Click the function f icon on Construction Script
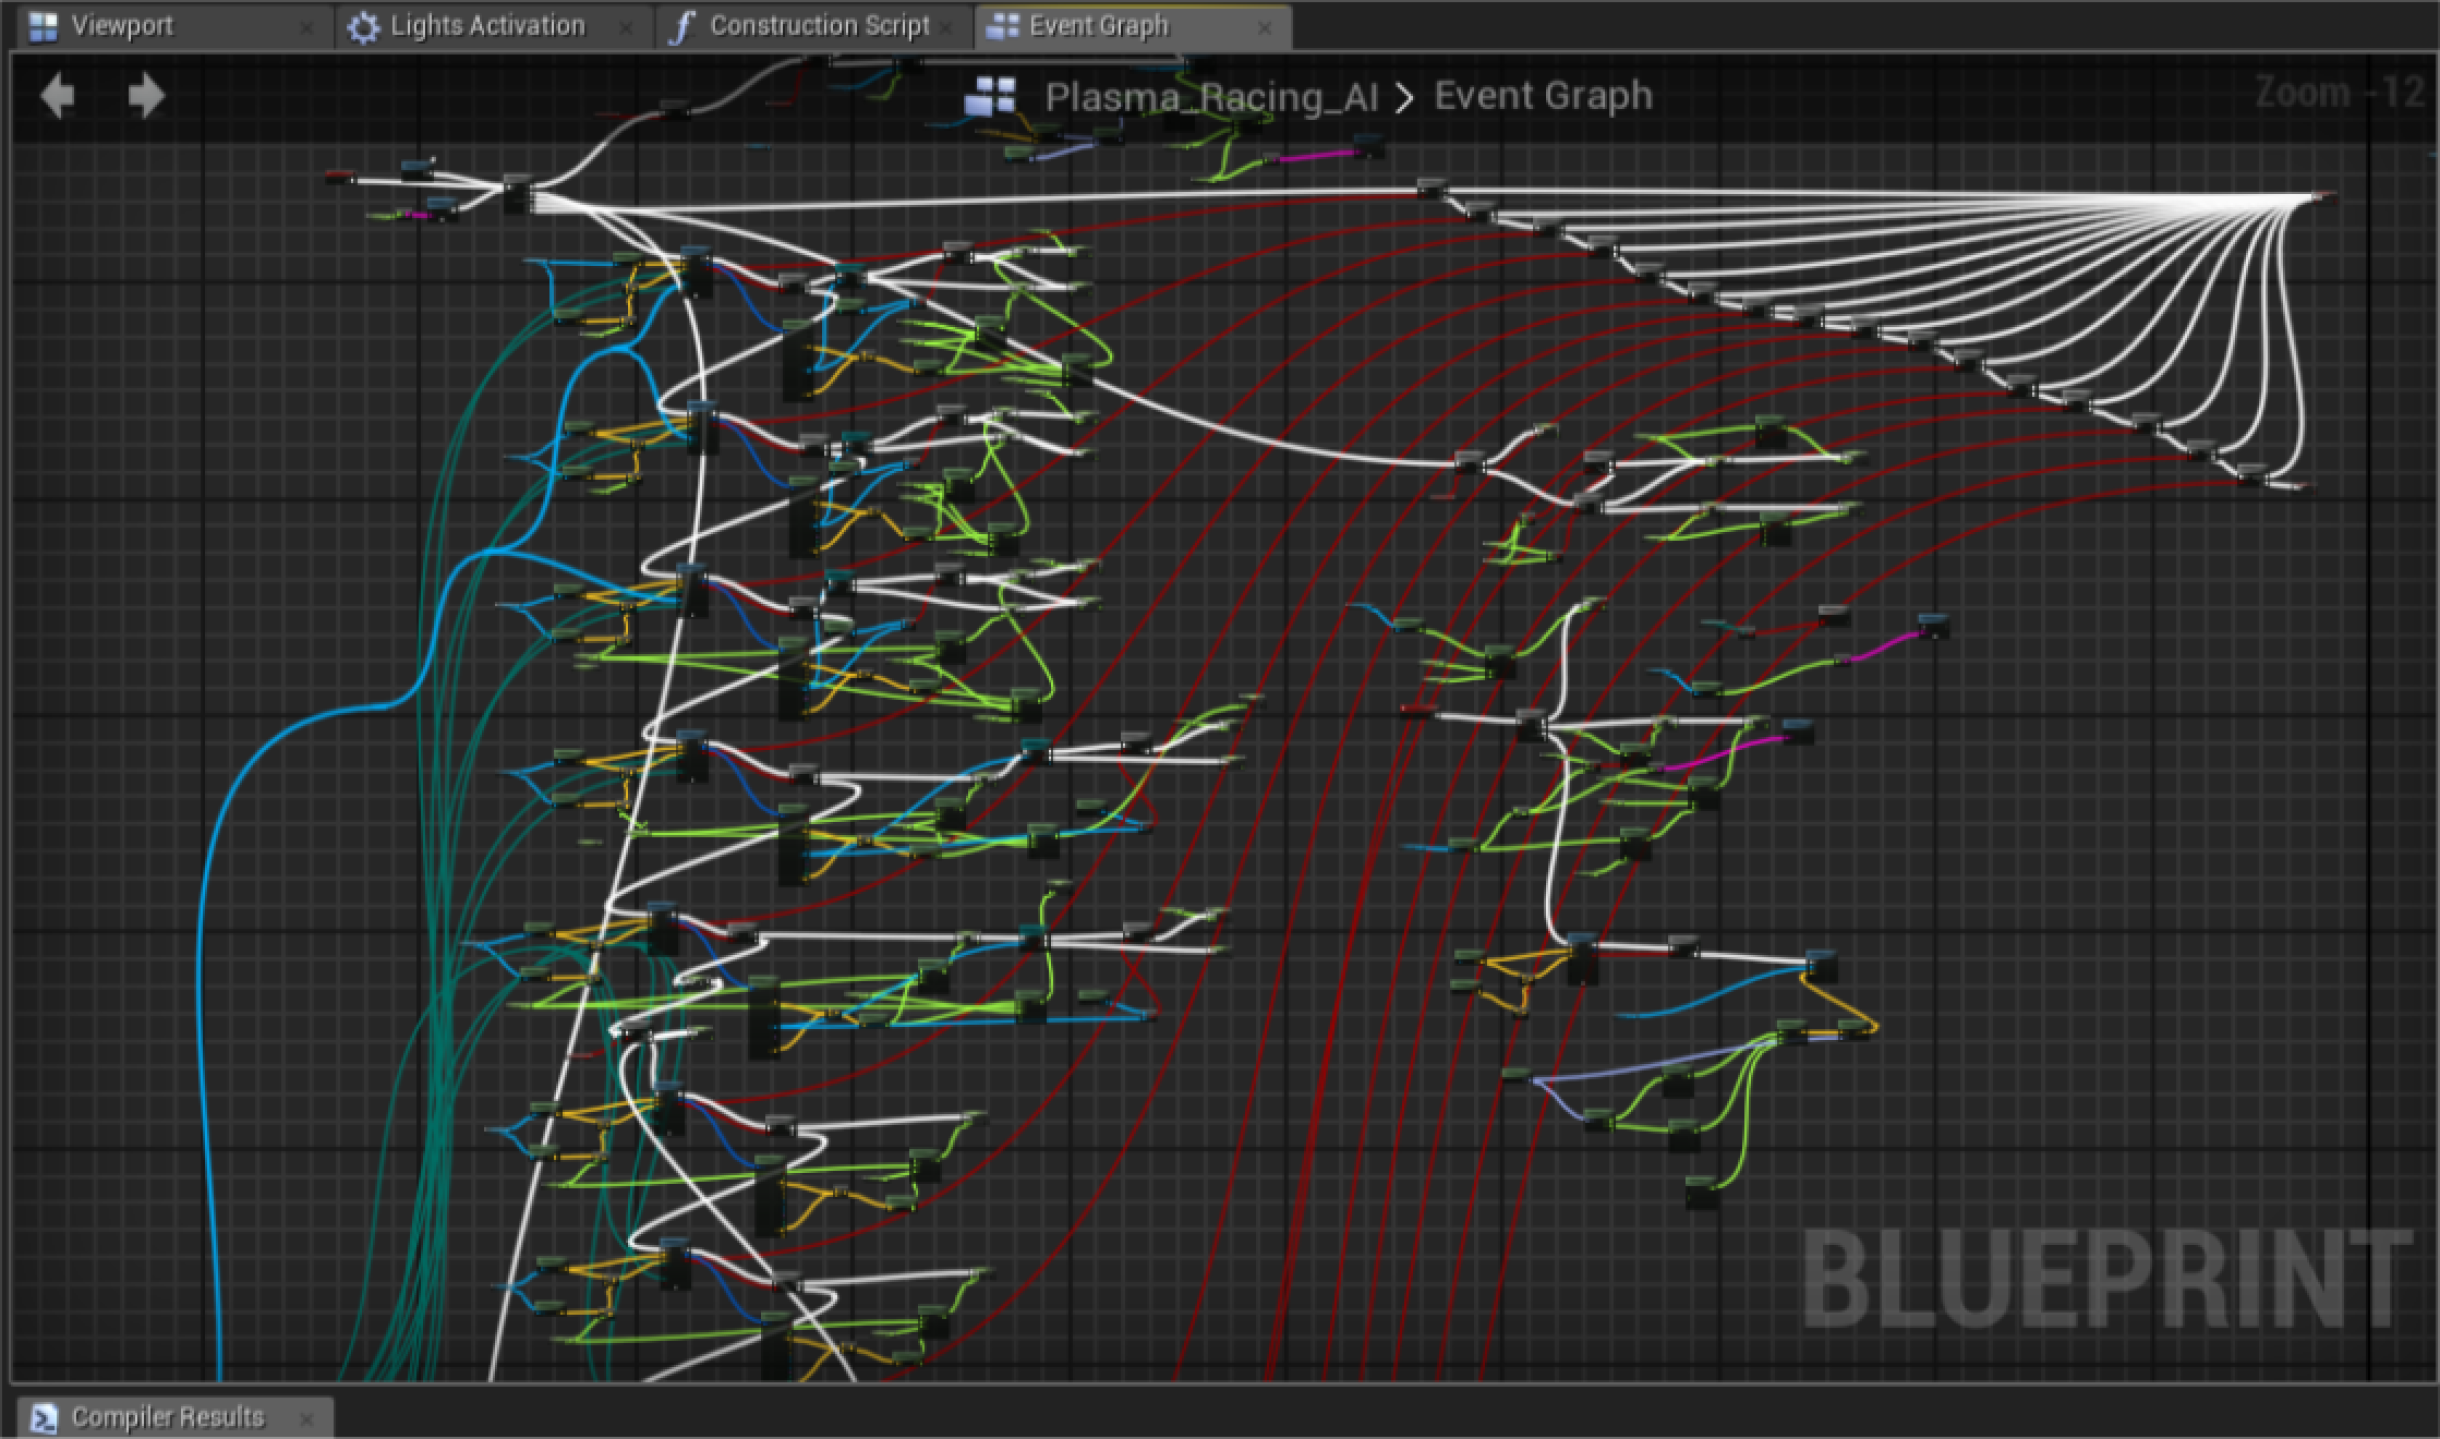This screenshot has width=2440, height=1439. (682, 27)
